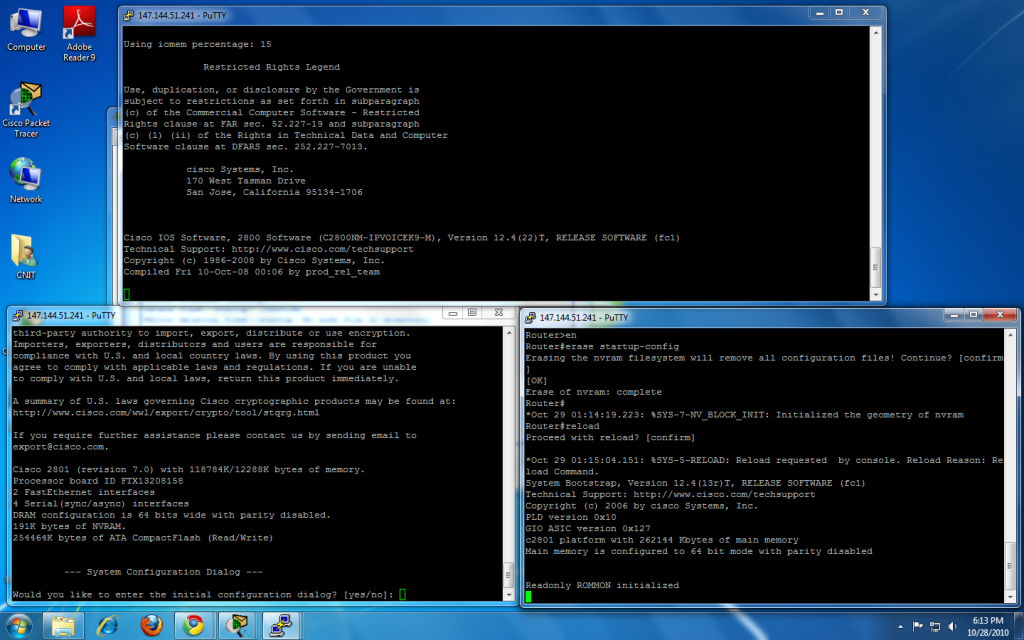Click the top PuTTY window's scroll-down arrow
The height and width of the screenshot is (640, 1024).
pos(876,294)
